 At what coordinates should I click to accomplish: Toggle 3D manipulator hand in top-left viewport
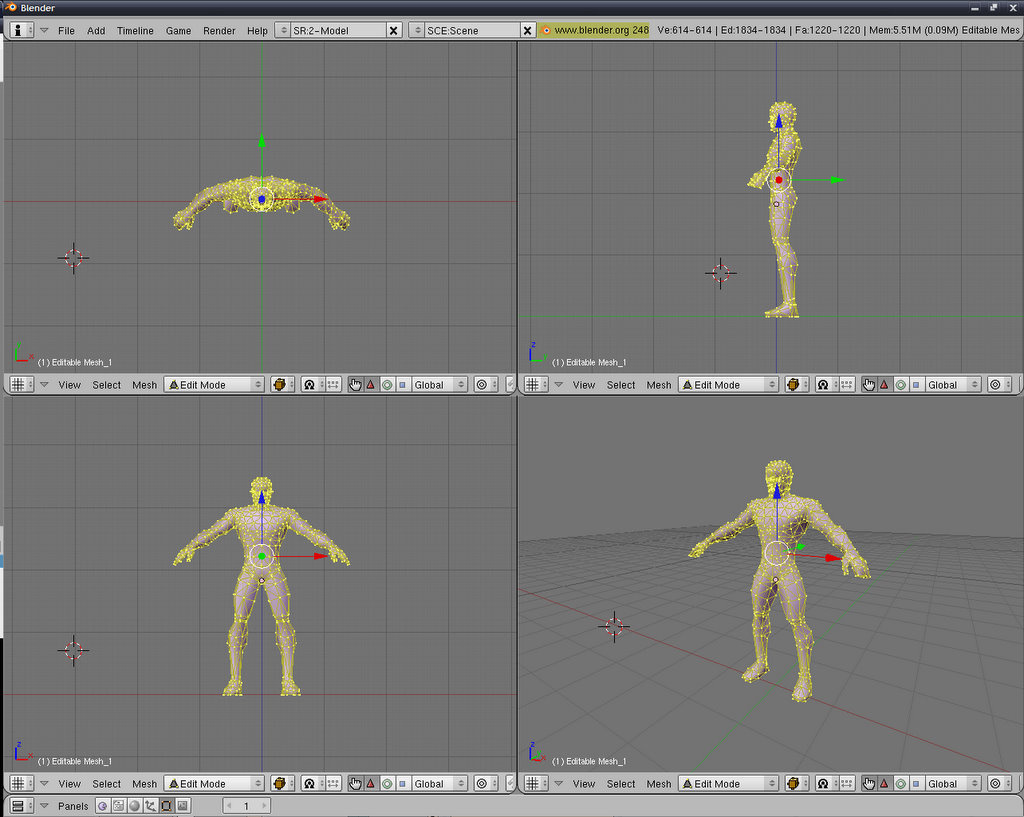[x=355, y=384]
